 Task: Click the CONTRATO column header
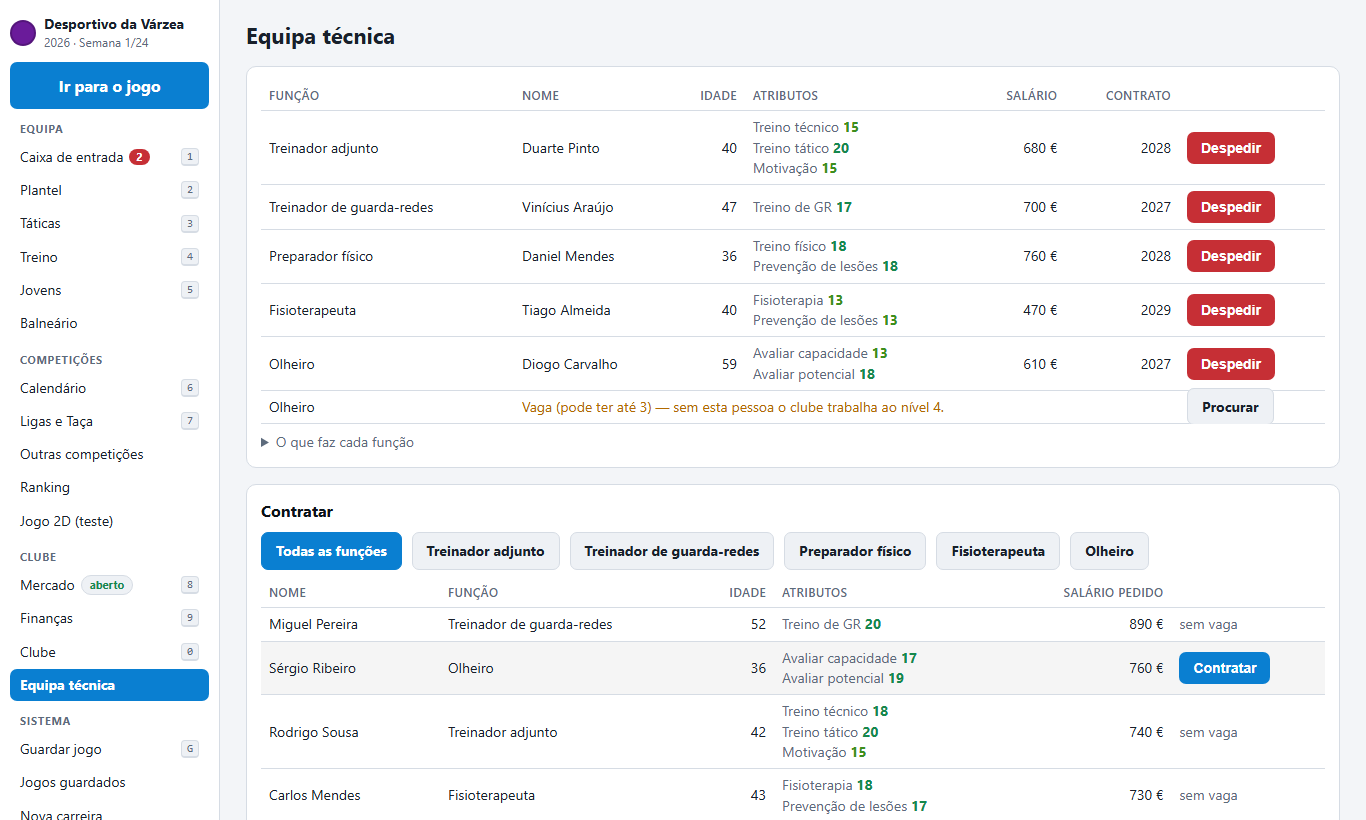pyautogui.click(x=1138, y=96)
